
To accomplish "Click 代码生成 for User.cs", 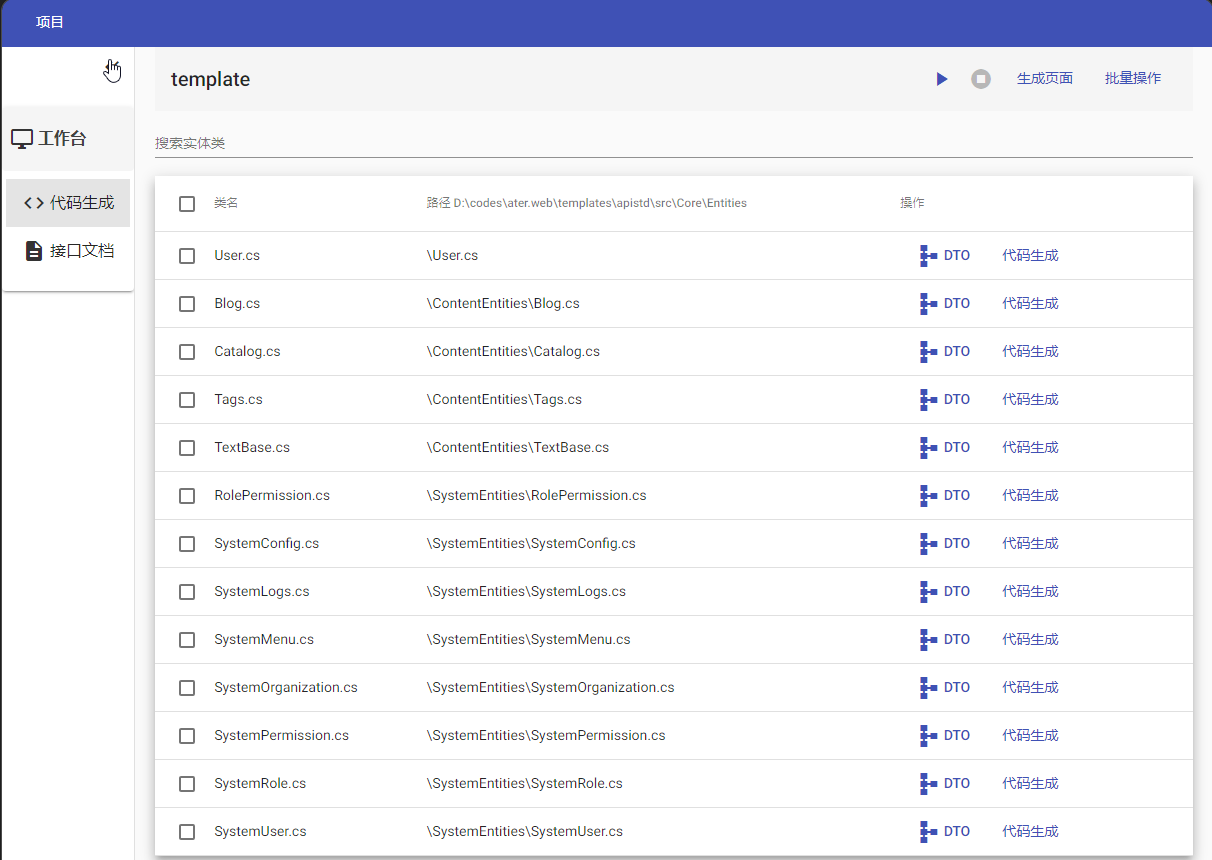I will point(1030,256).
